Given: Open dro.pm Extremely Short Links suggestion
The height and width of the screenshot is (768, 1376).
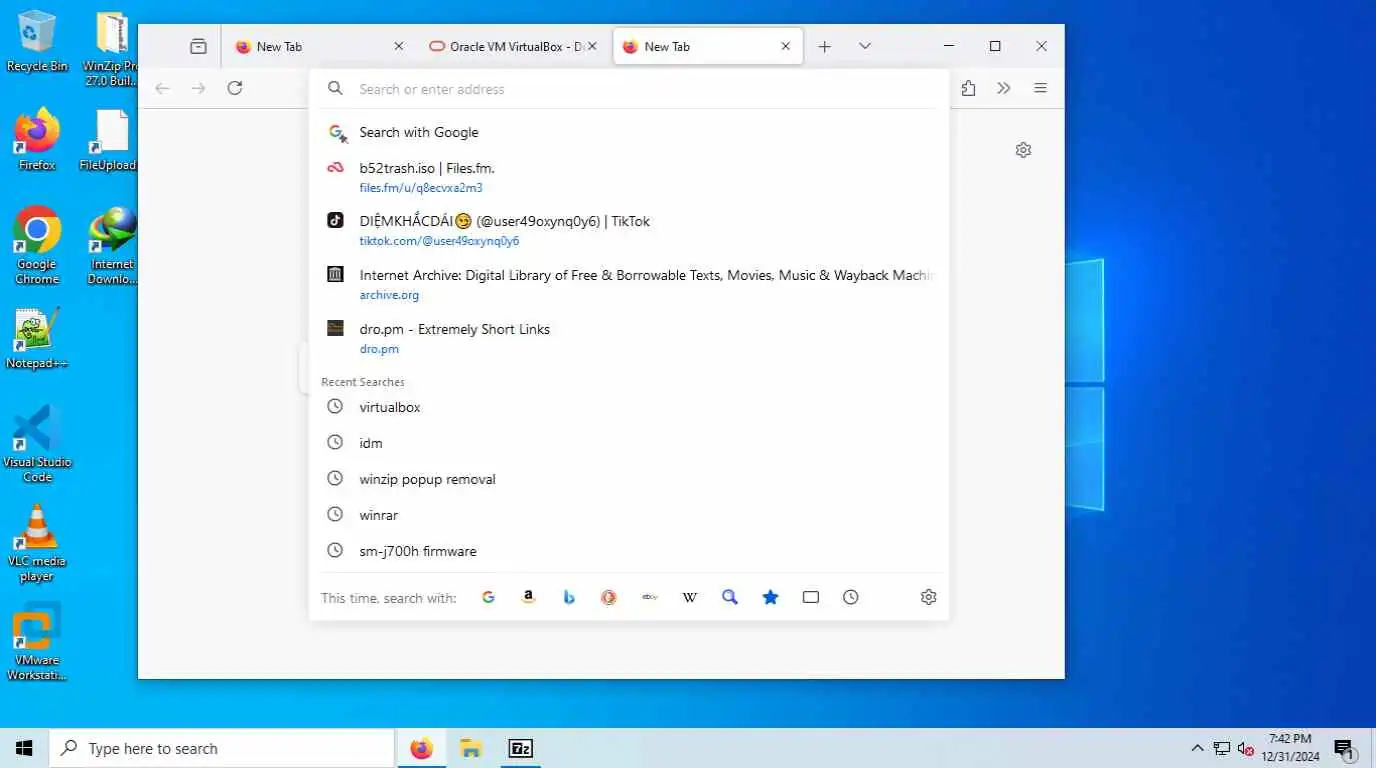Looking at the screenshot, I should point(630,338).
